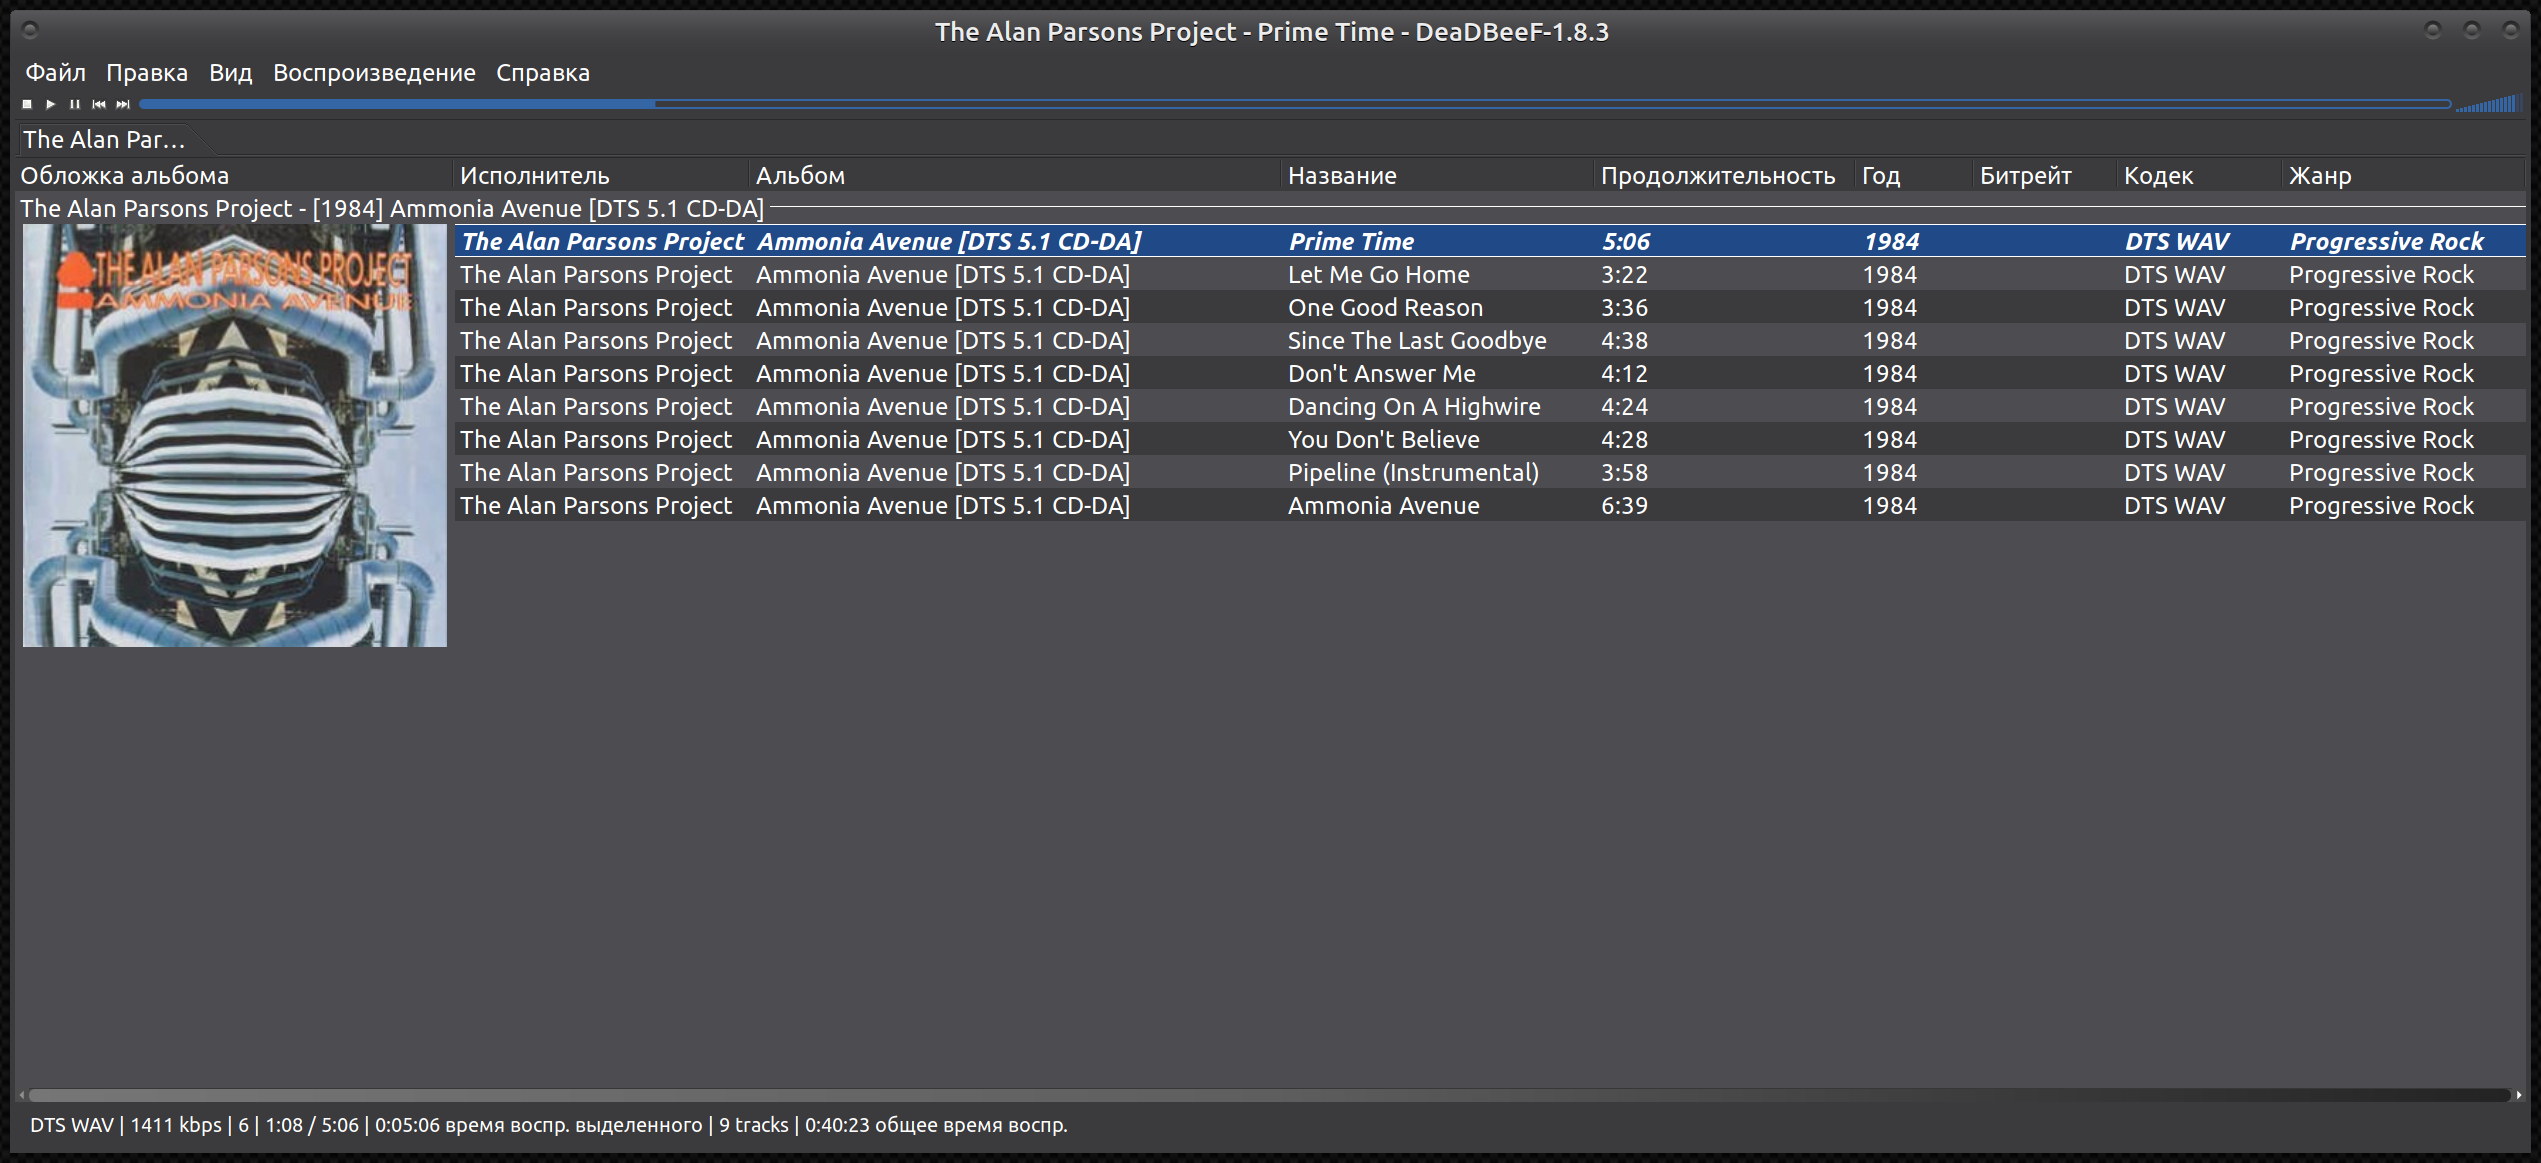Click the Битрейт column header
The height and width of the screenshot is (1163, 2541).
tap(2045, 176)
